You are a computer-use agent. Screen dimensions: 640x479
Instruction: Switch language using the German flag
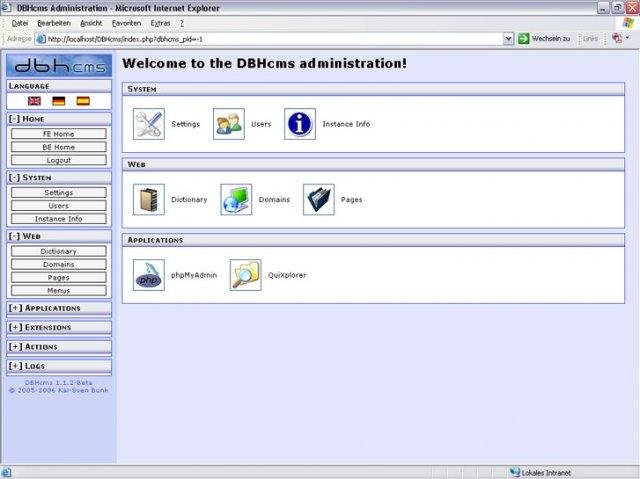click(x=59, y=101)
